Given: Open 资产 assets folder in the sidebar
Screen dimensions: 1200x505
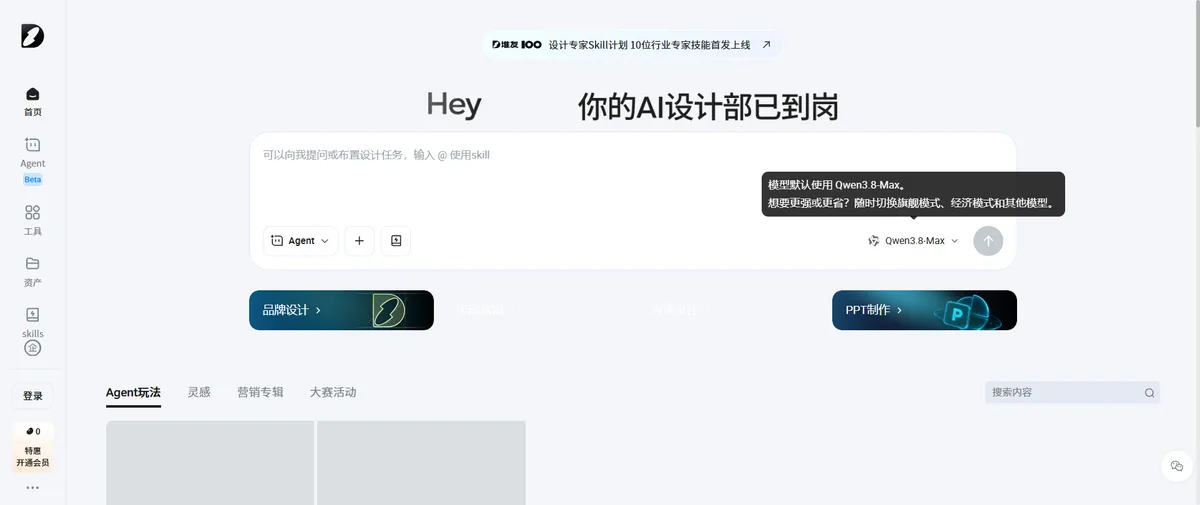Looking at the screenshot, I should [x=33, y=272].
